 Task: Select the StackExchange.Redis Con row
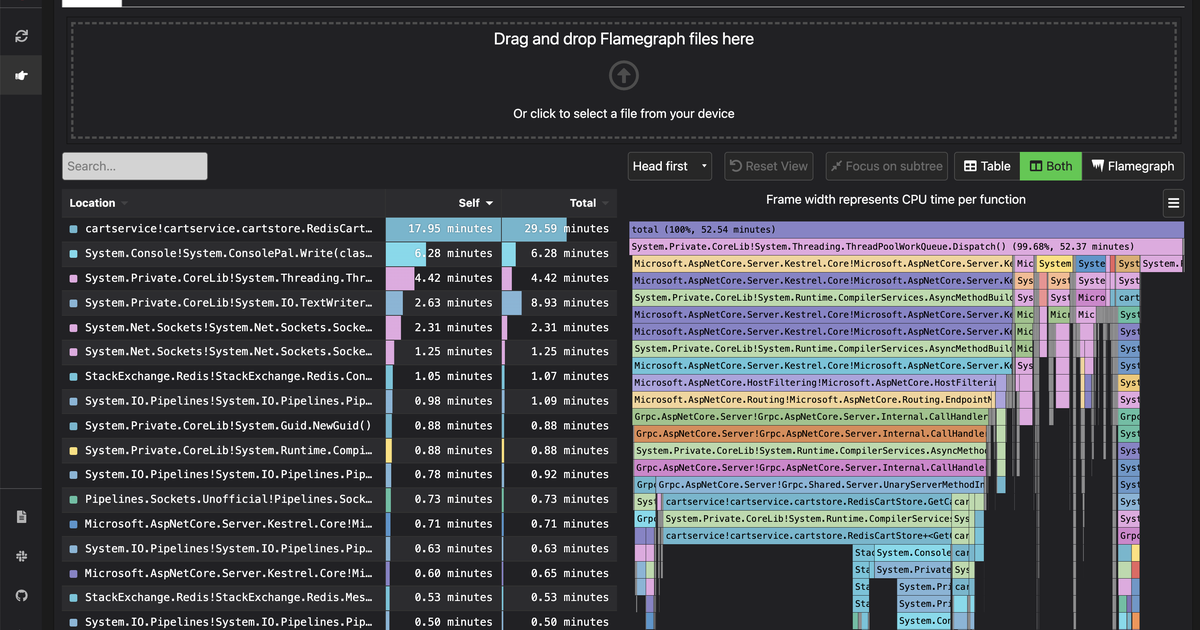(x=339, y=376)
